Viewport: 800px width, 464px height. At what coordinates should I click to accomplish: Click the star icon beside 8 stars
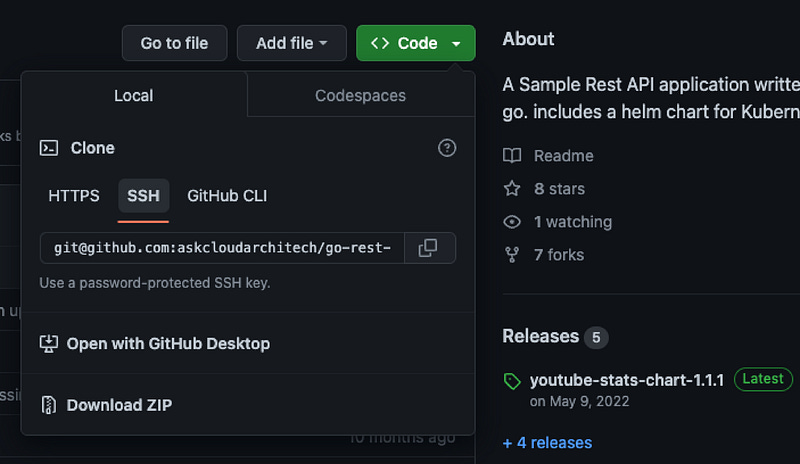tap(512, 188)
